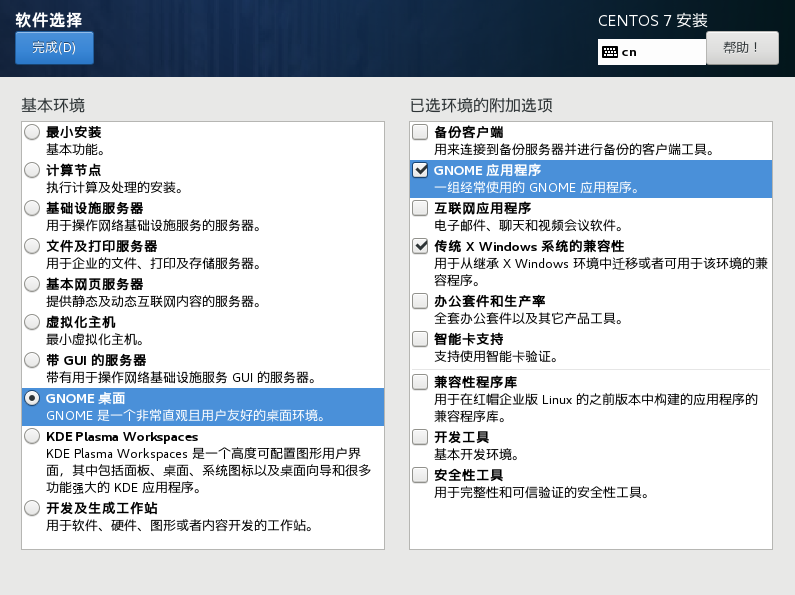This screenshot has width=795, height=595.
Task: Select the GNOME 桌面 radio button
Action: (x=32, y=398)
